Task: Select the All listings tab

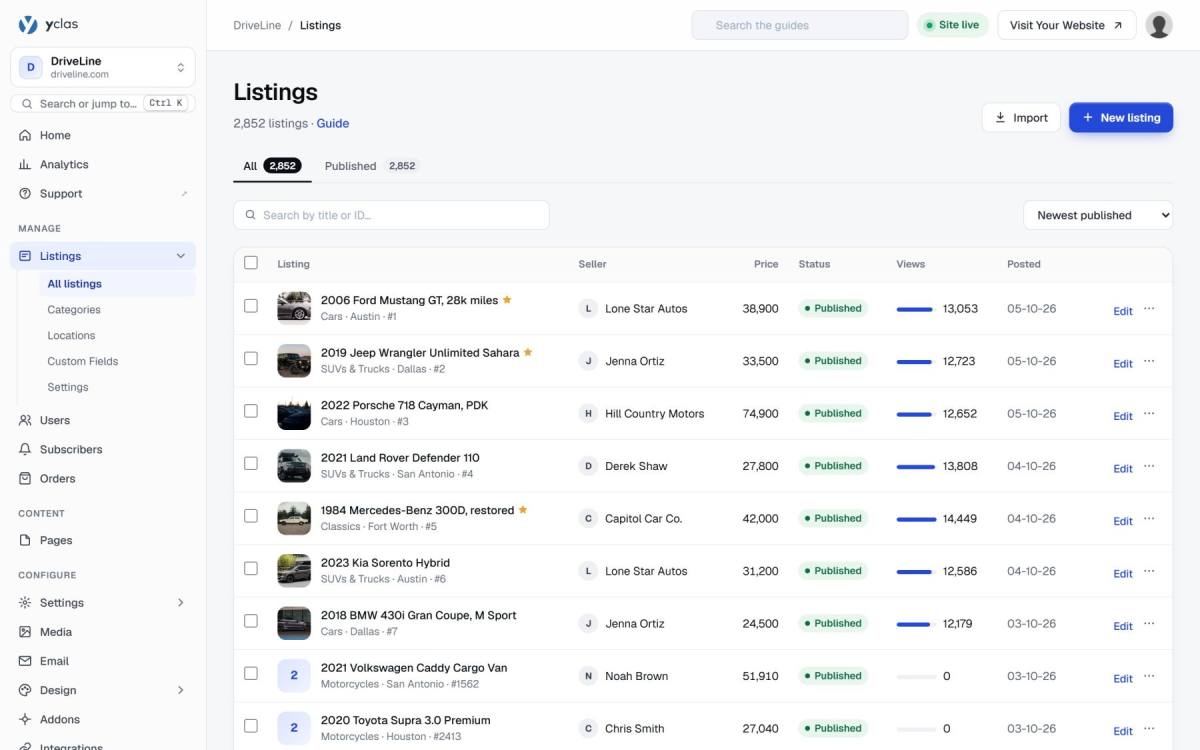Action: click(x=272, y=166)
